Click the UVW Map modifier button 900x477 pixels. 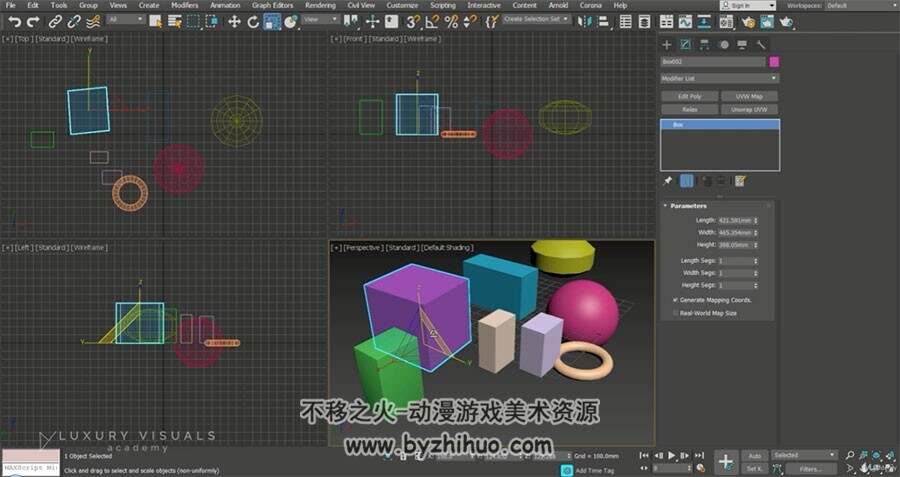(x=749, y=96)
